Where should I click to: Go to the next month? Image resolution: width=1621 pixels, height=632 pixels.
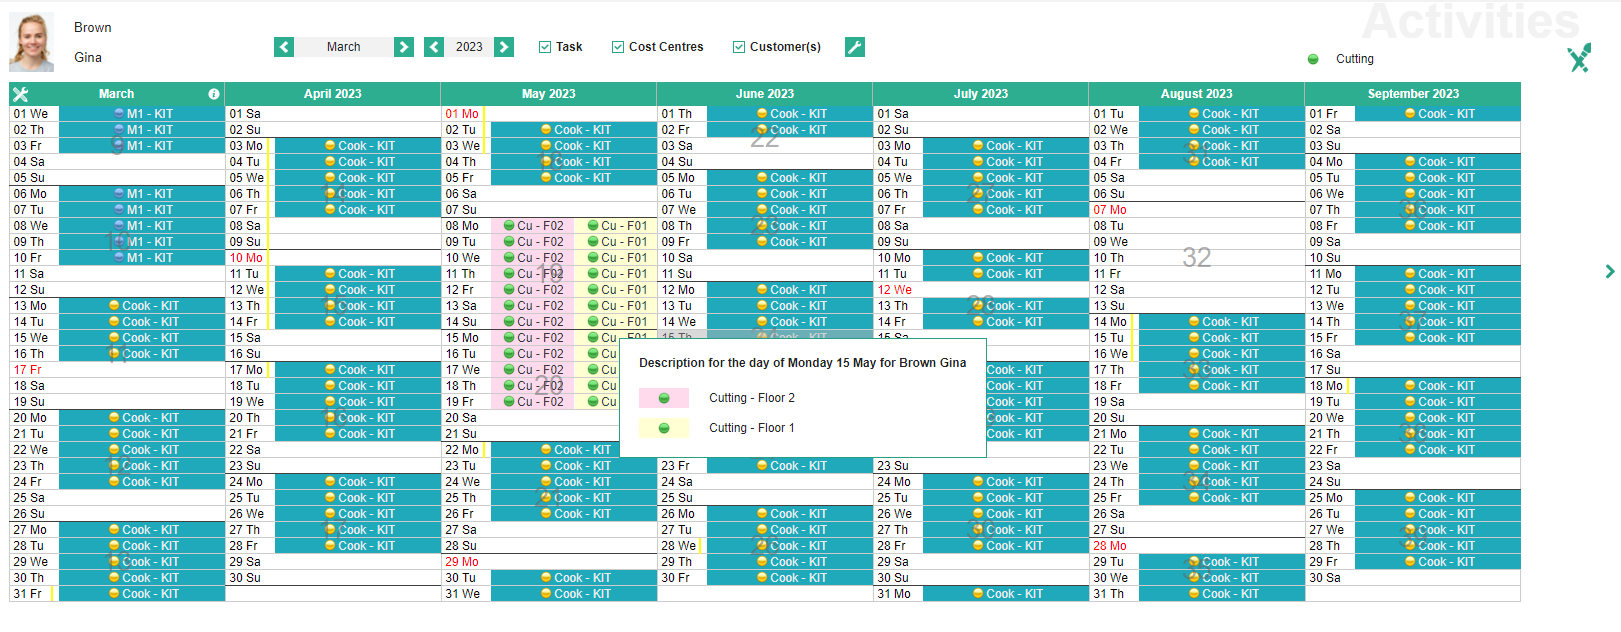point(404,47)
